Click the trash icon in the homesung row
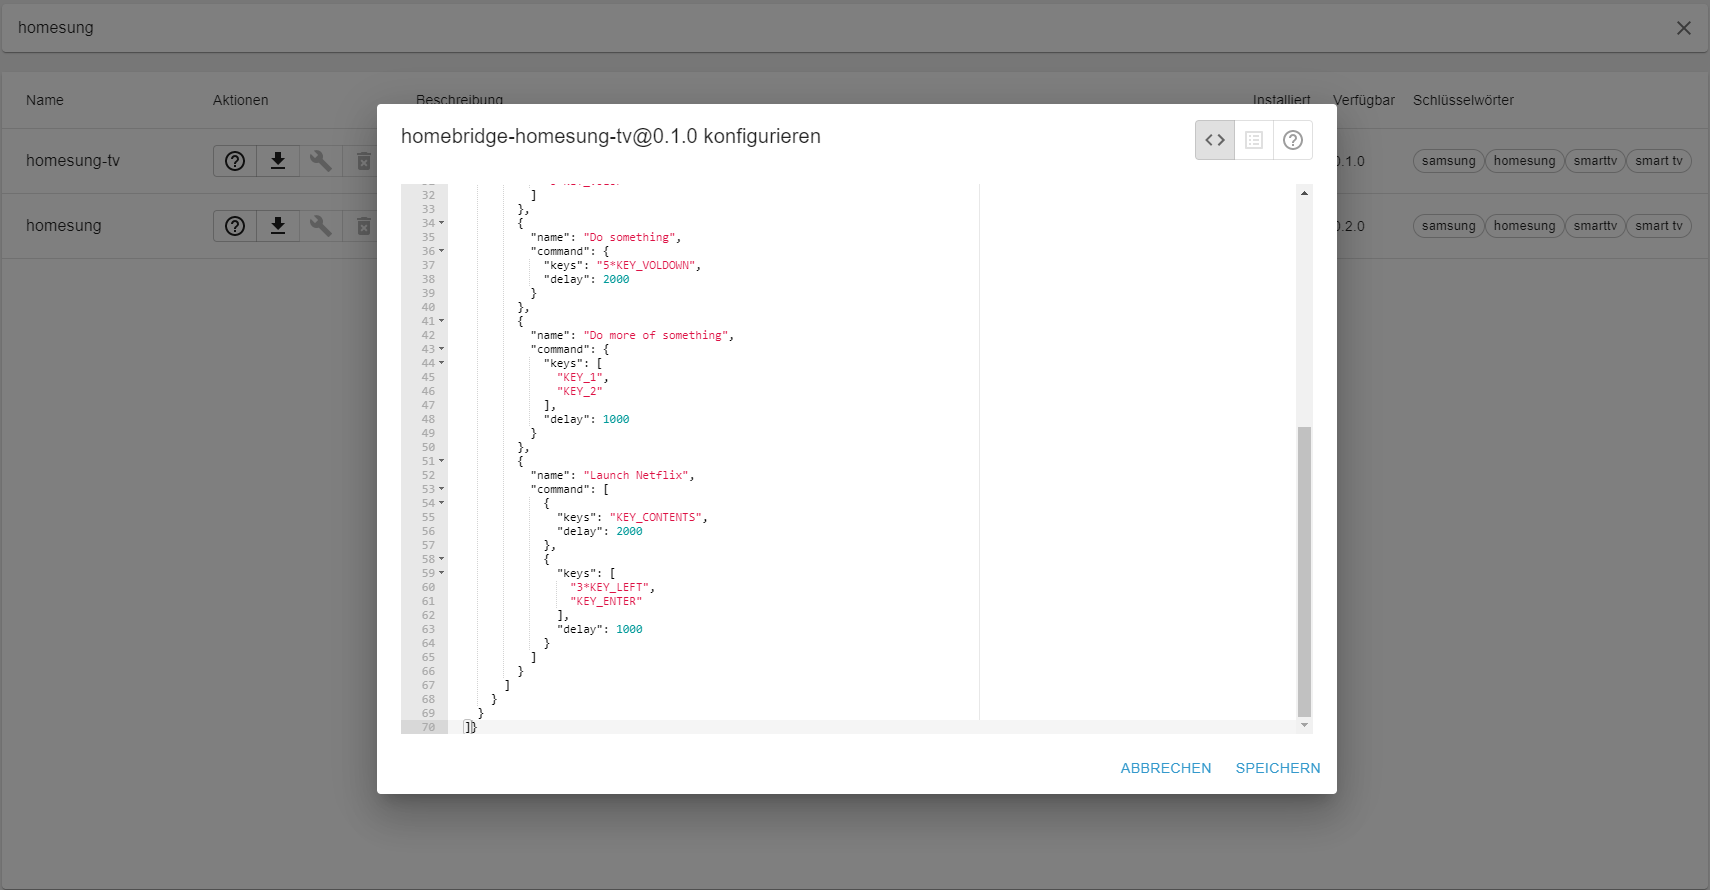Image resolution: width=1710 pixels, height=890 pixels. coord(364,226)
